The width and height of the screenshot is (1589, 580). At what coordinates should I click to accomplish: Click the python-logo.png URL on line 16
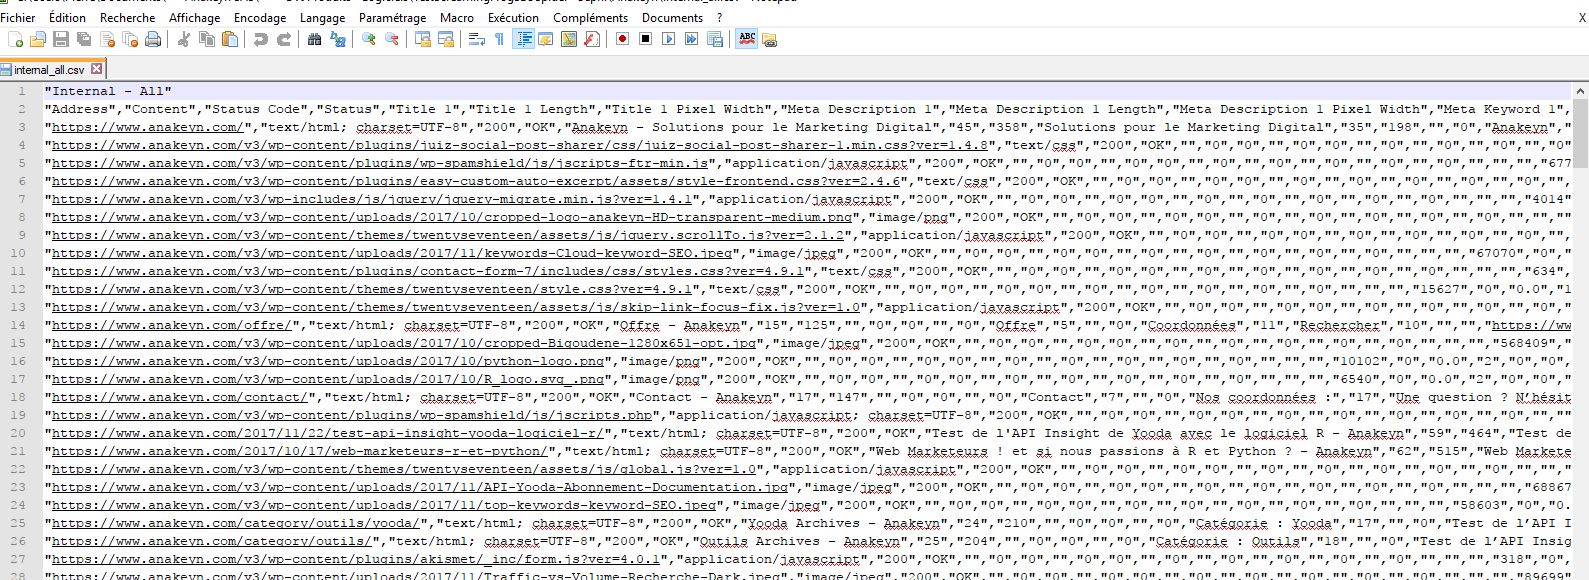coord(328,361)
